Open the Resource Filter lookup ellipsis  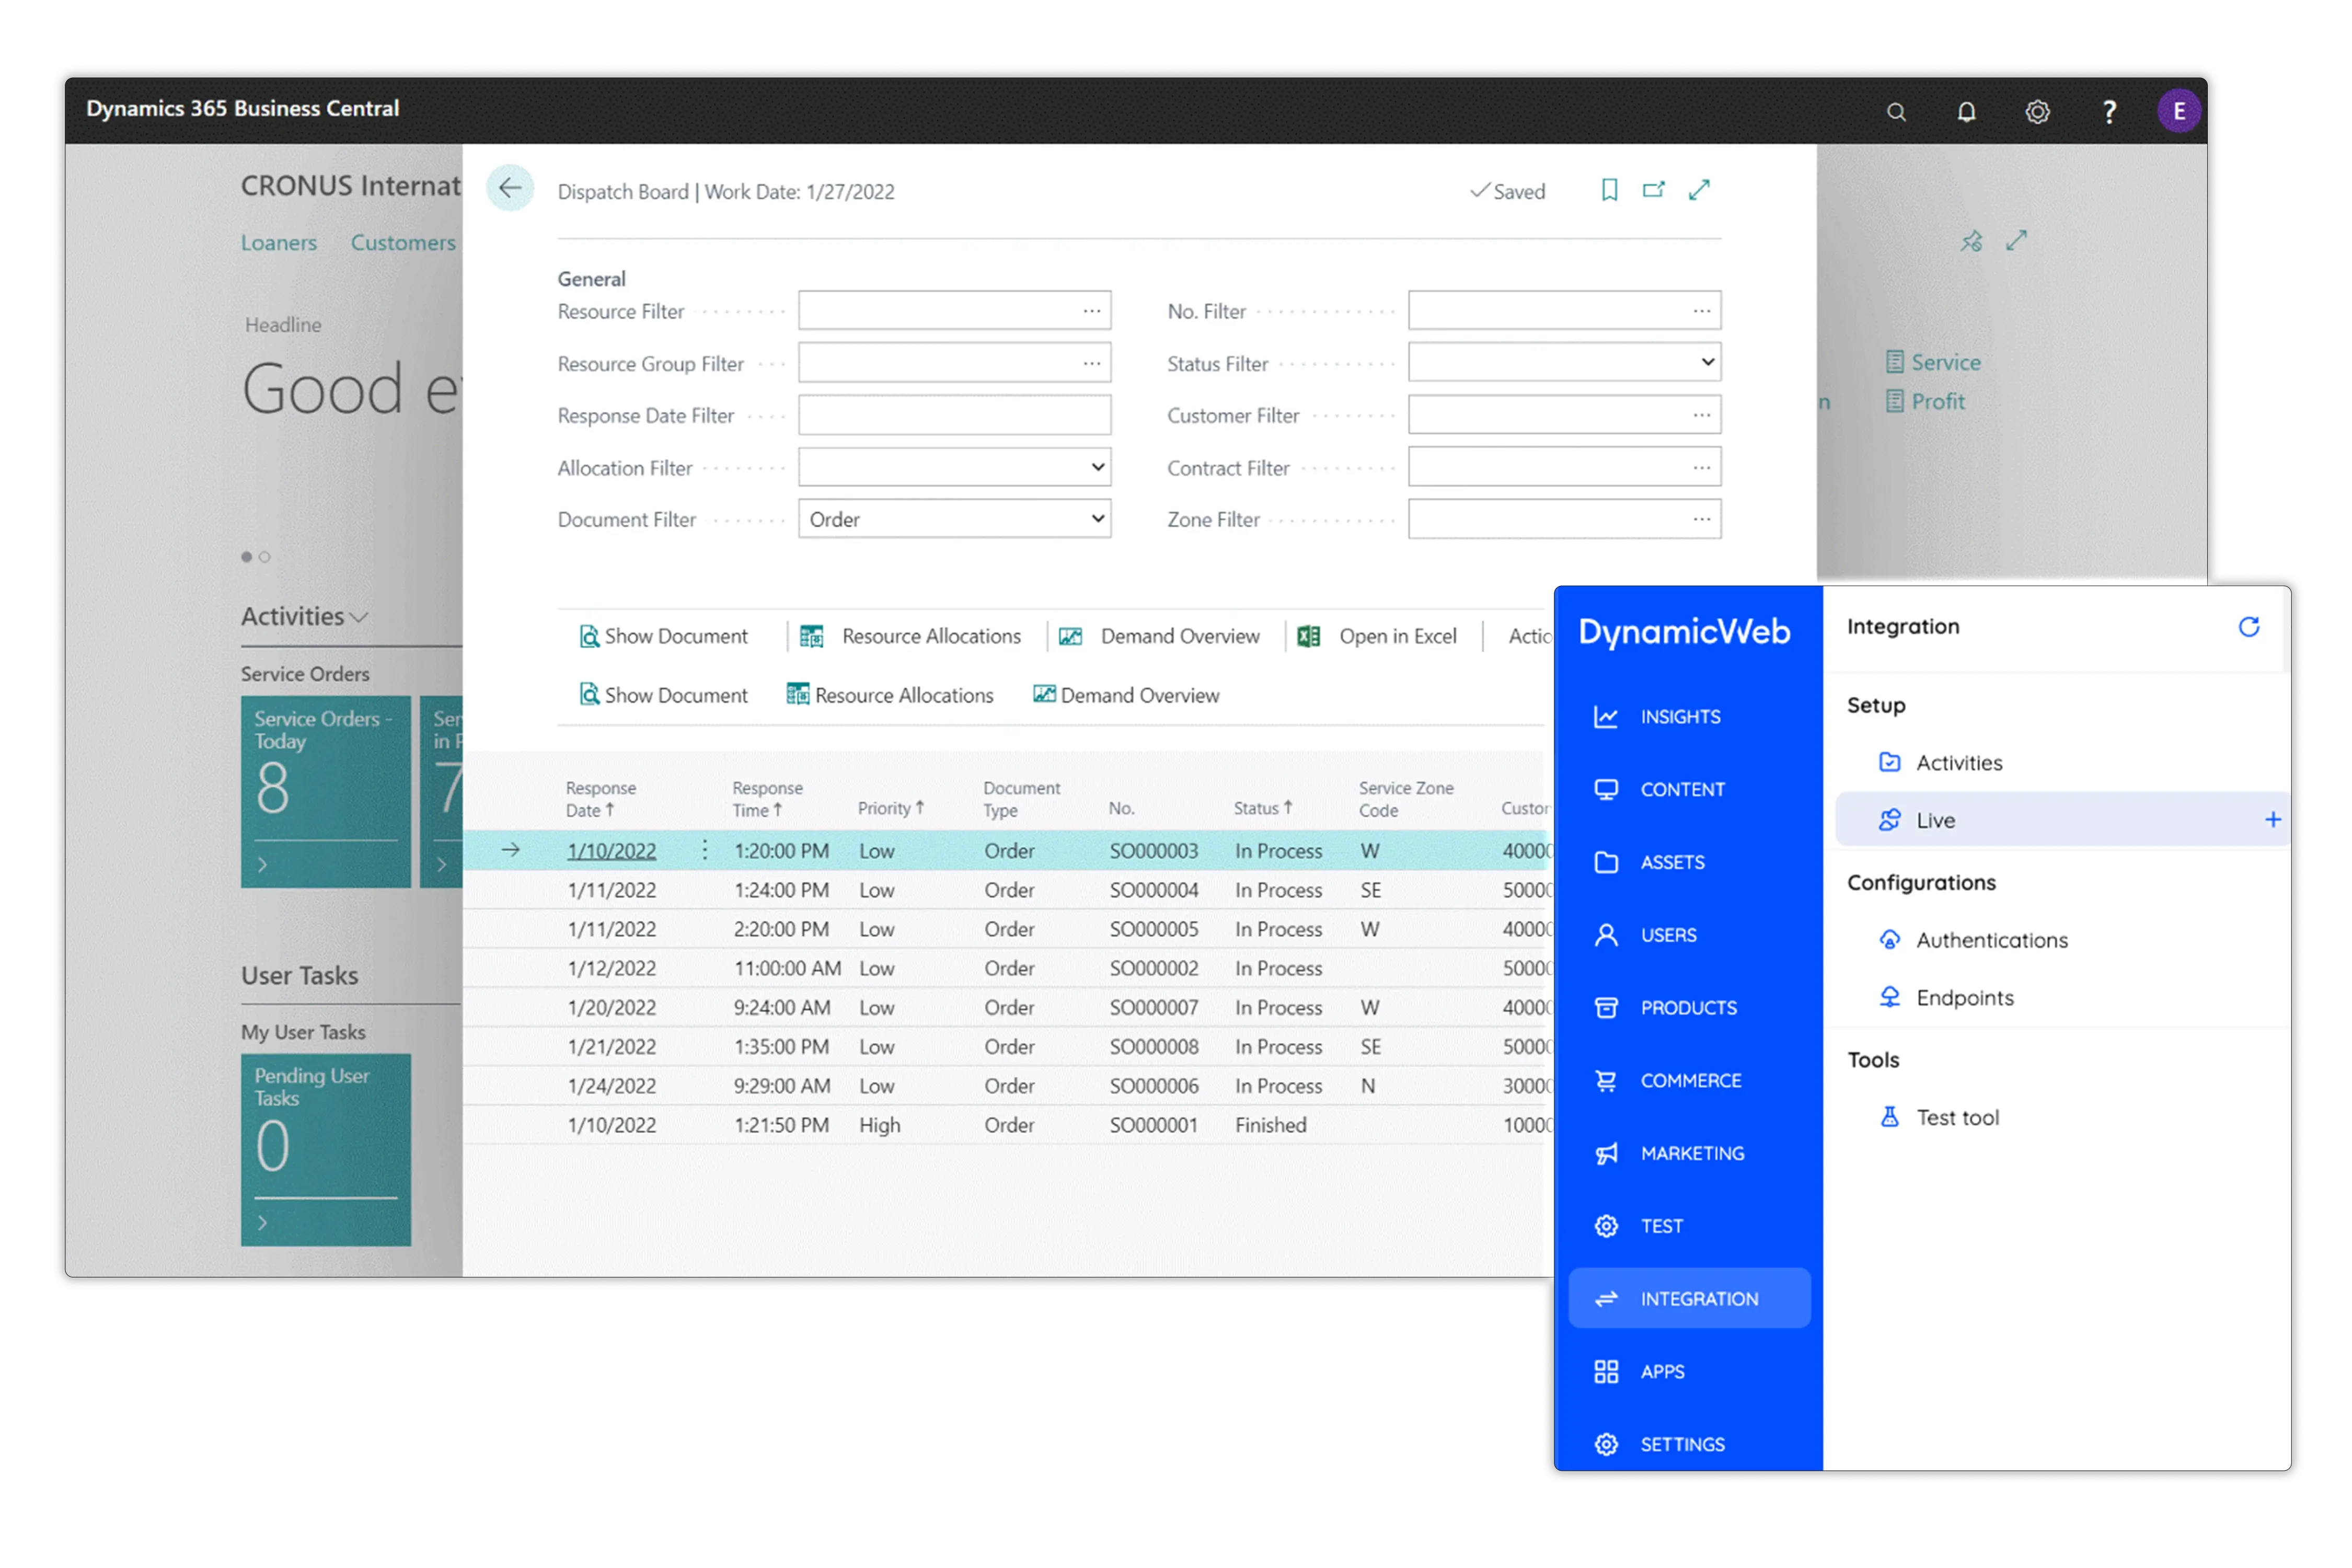[x=1091, y=311]
